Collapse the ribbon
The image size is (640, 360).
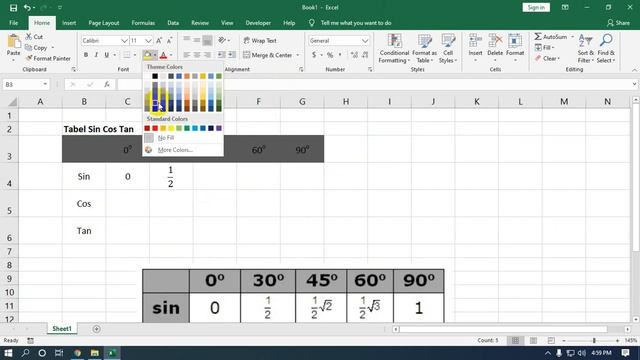(634, 70)
